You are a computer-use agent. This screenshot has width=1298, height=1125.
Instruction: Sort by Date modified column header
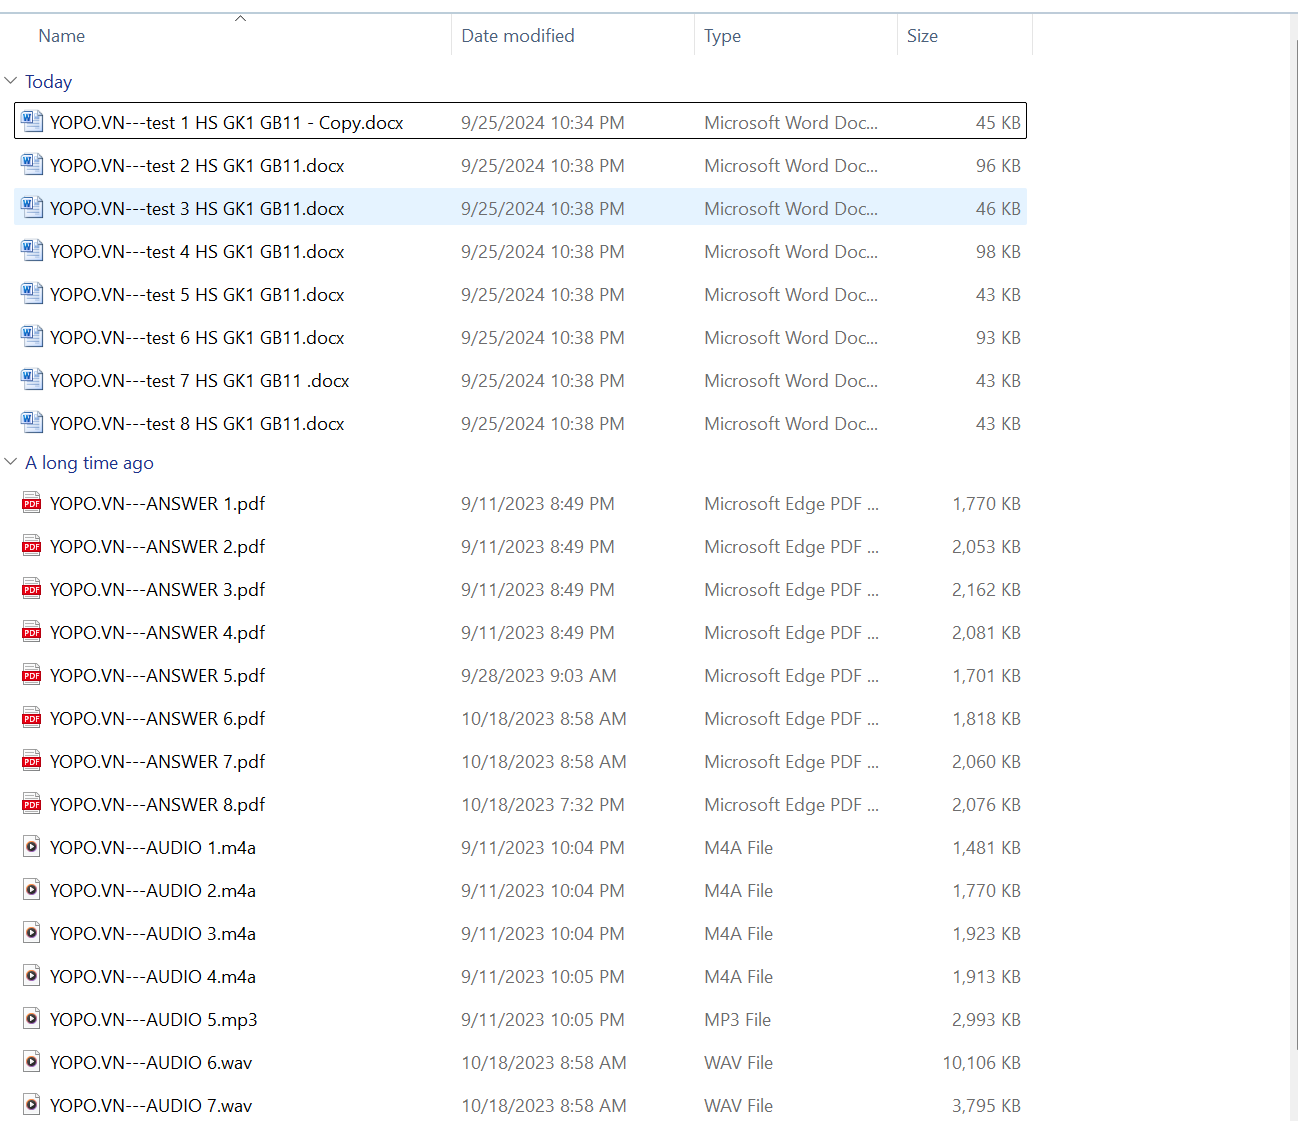(x=518, y=36)
